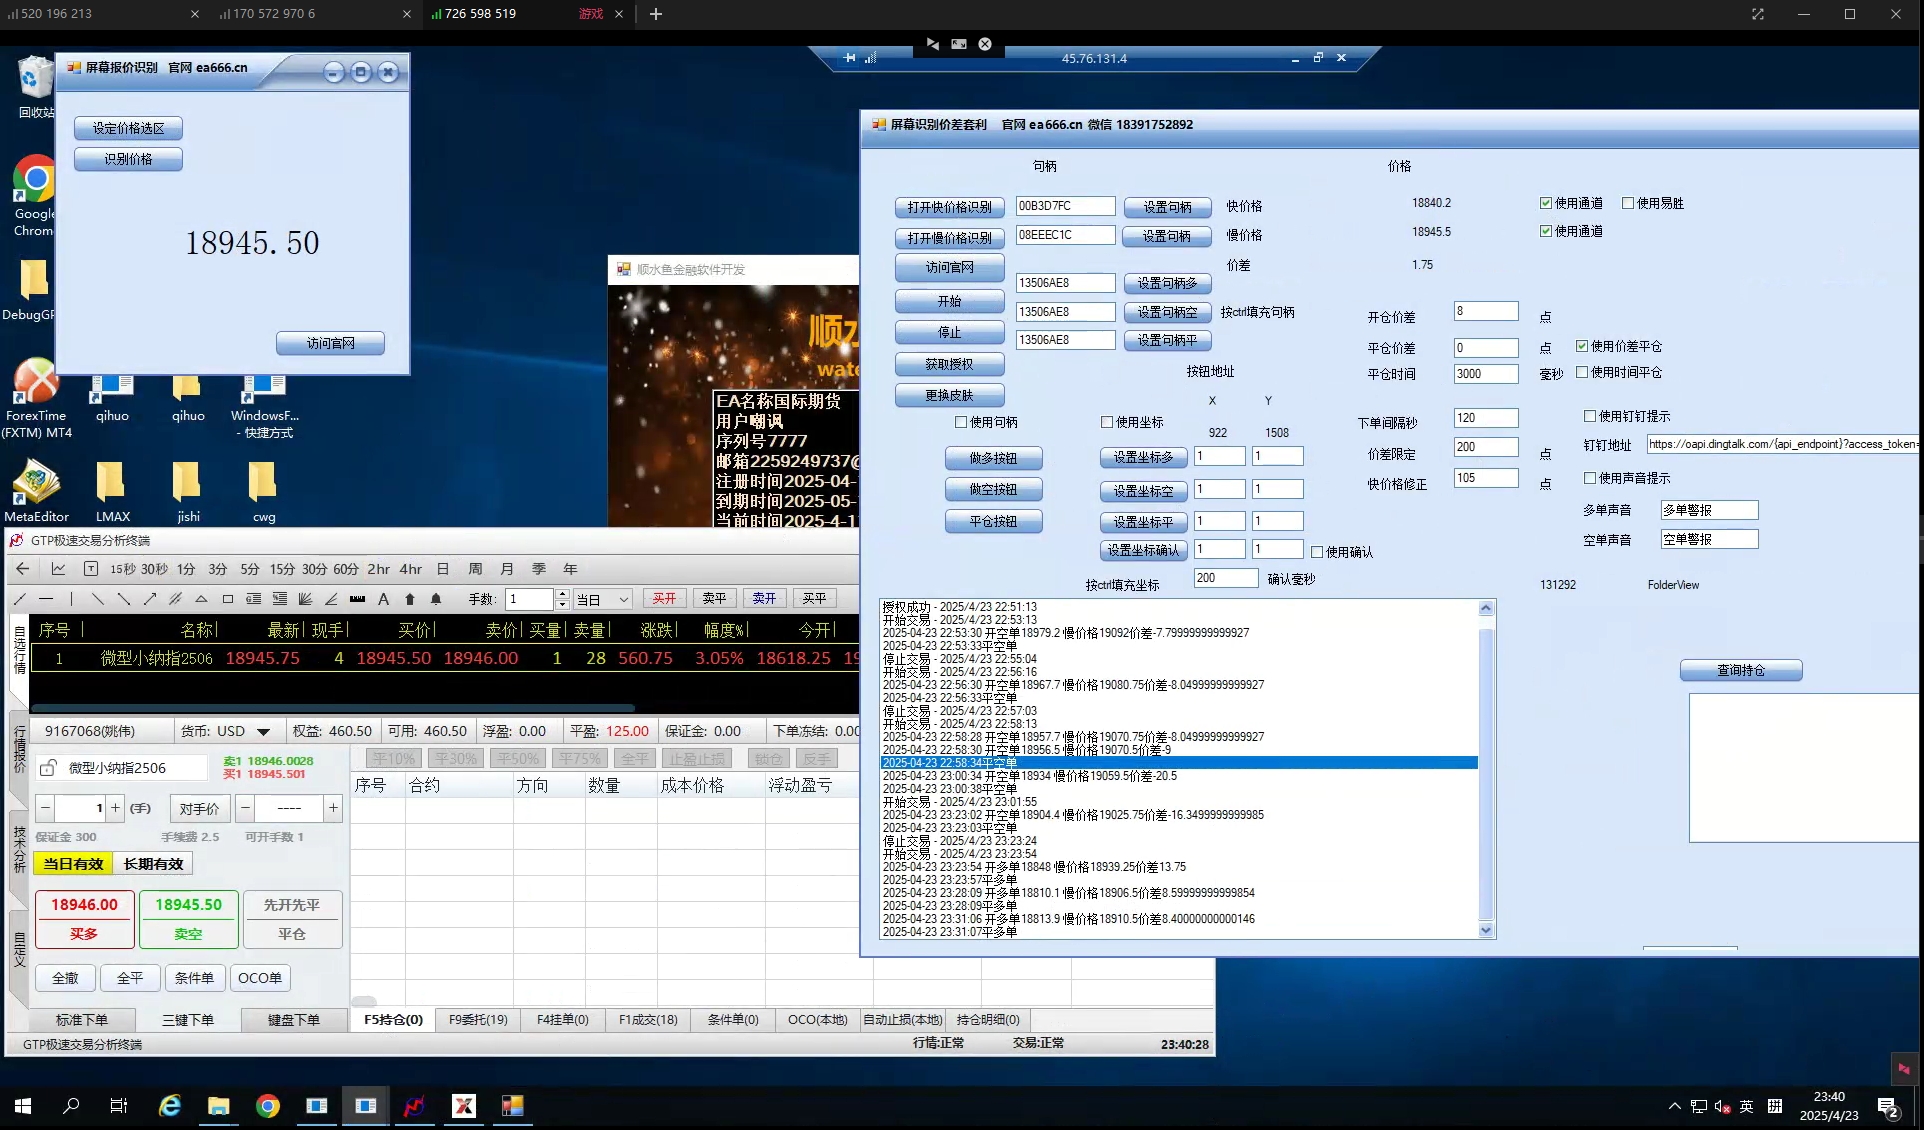Select the triangle drawing tool
This screenshot has width=1924, height=1130.
(201, 599)
